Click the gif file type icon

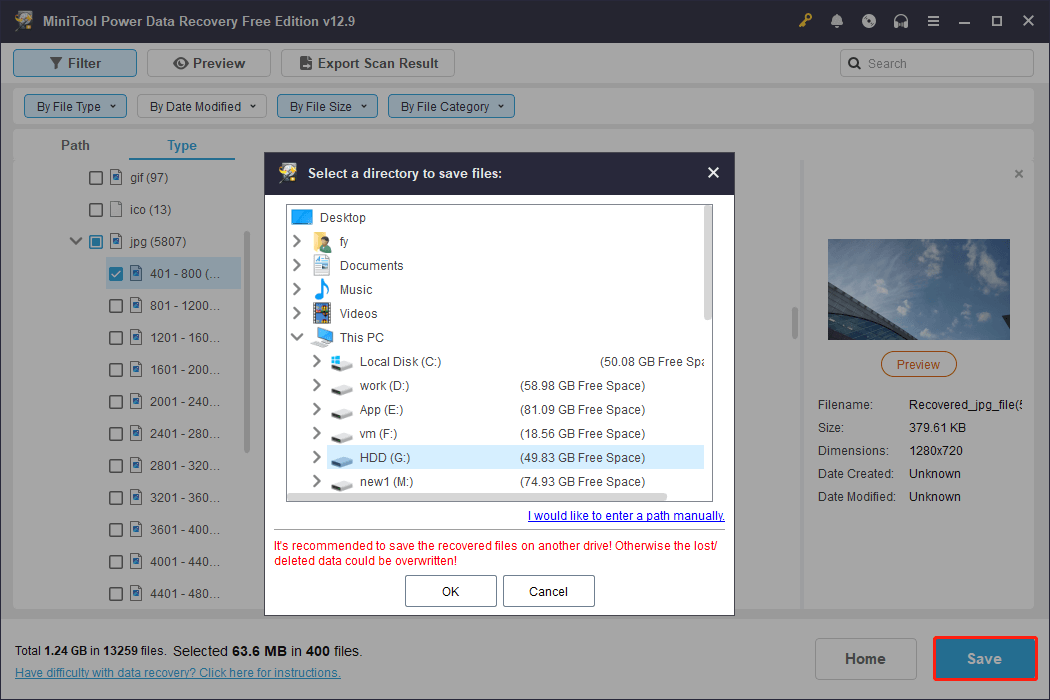116,177
